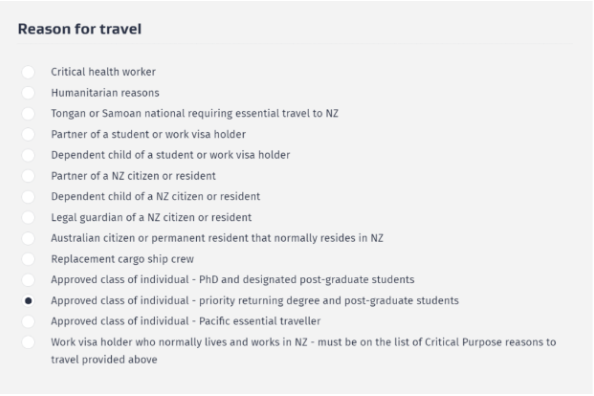Pick Partner of a student or work visa holder
Viewport: 594px width, 396px height.
pyautogui.click(x=28, y=135)
